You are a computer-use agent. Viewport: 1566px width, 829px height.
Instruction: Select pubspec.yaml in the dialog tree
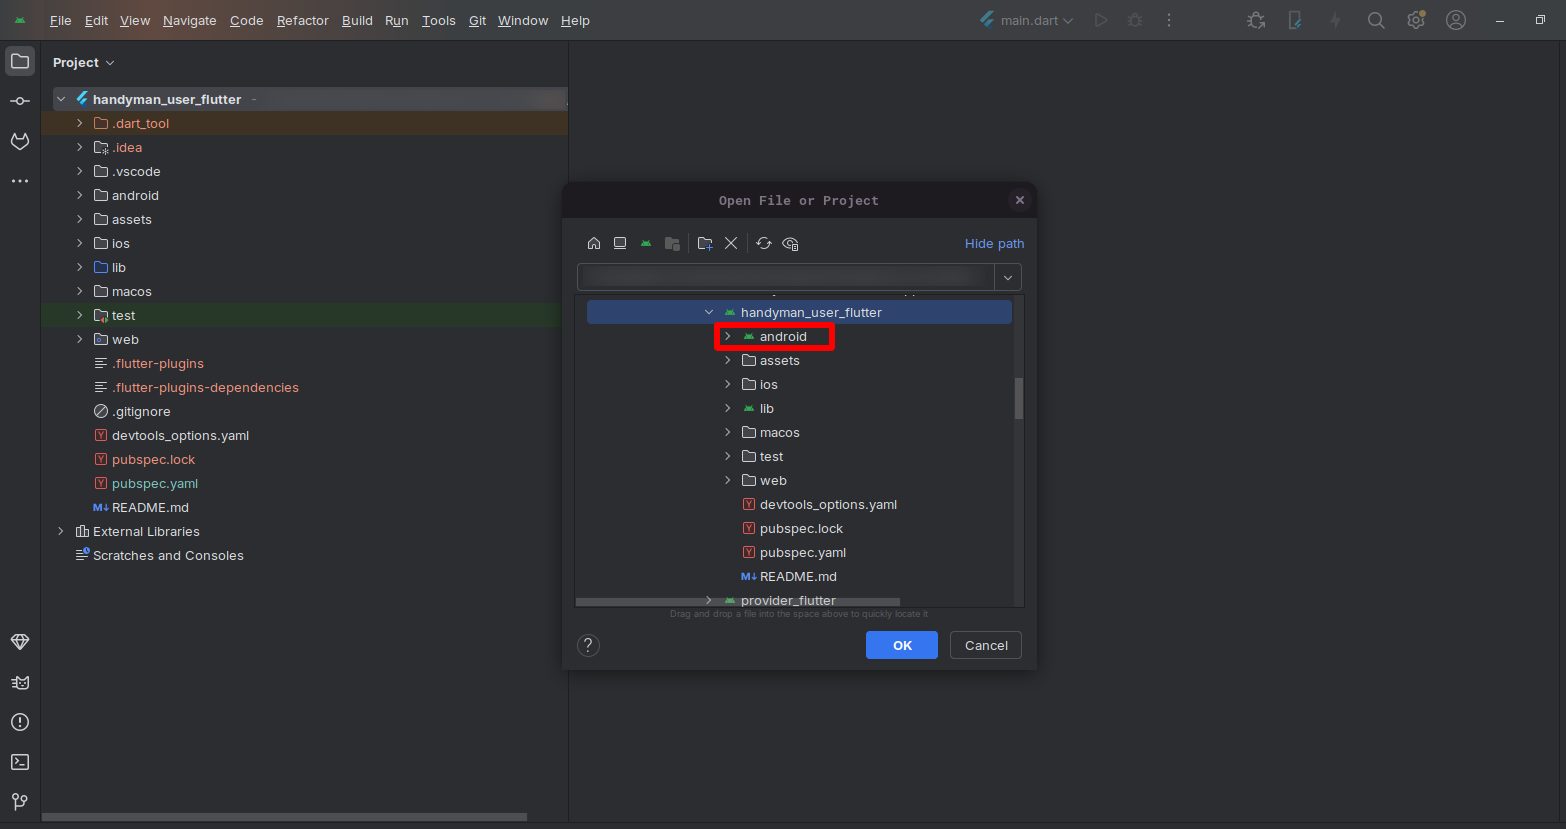pos(803,552)
